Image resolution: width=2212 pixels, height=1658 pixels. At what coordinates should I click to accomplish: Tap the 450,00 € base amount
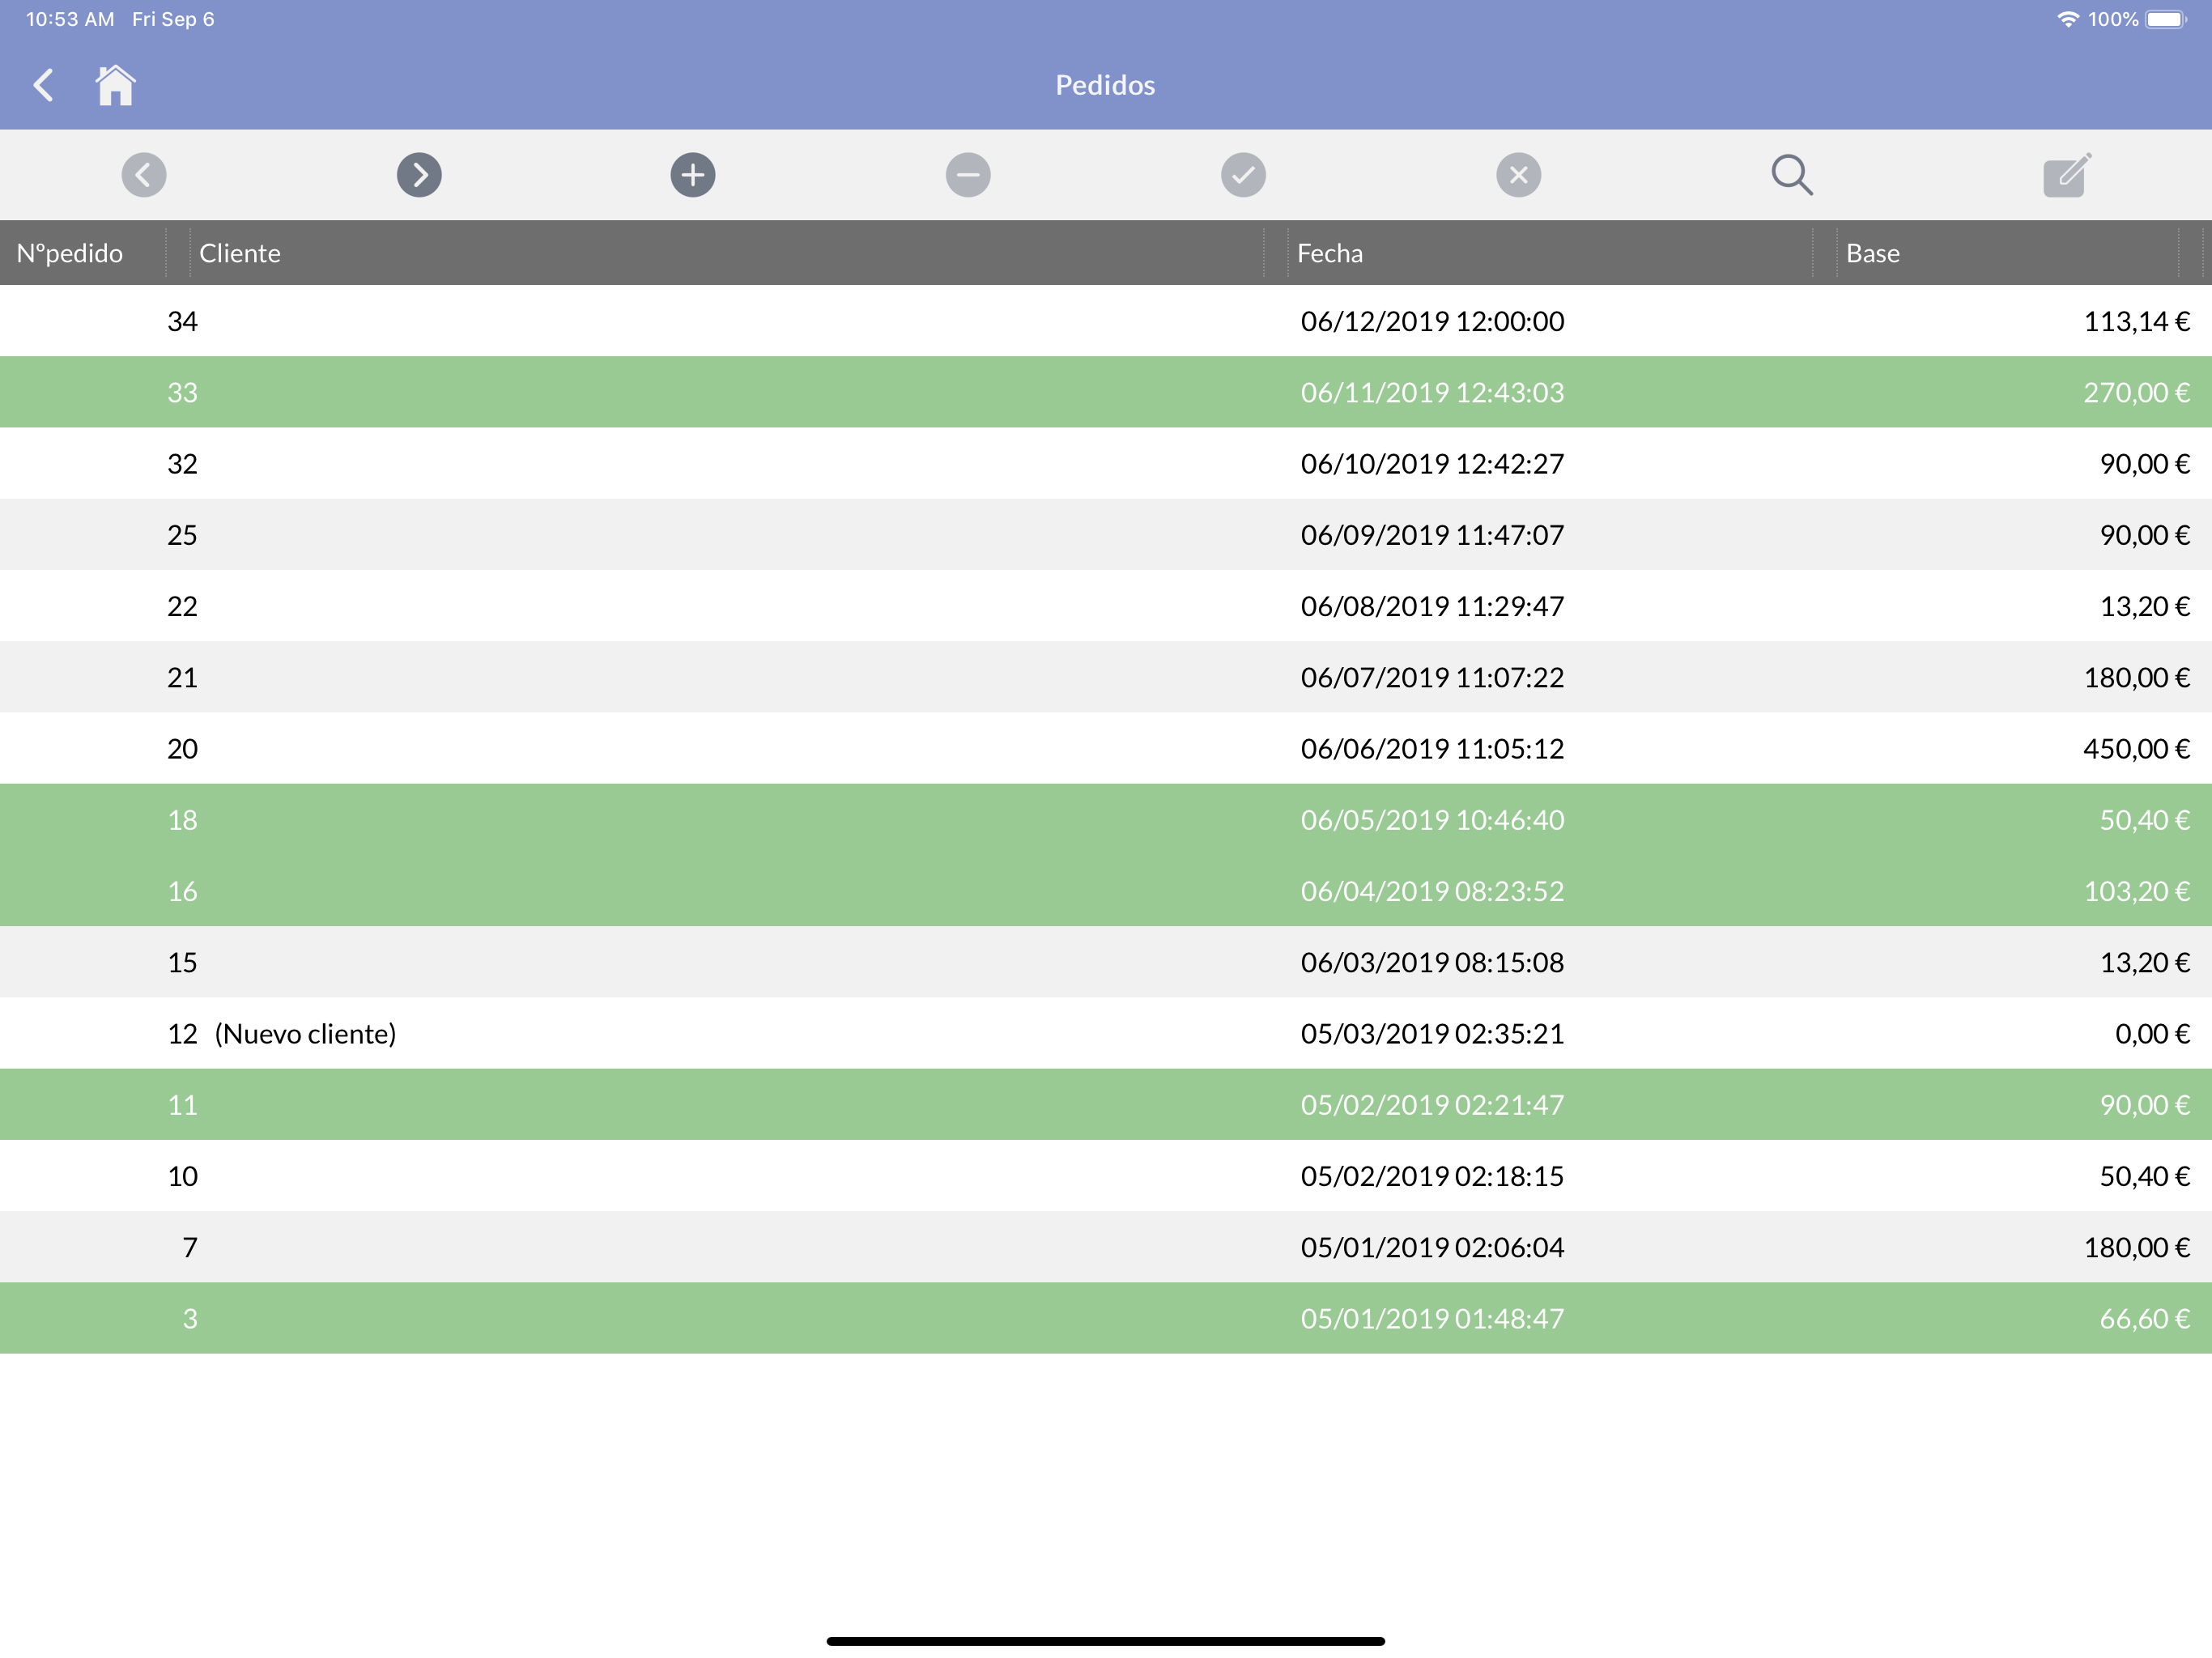tap(2137, 748)
